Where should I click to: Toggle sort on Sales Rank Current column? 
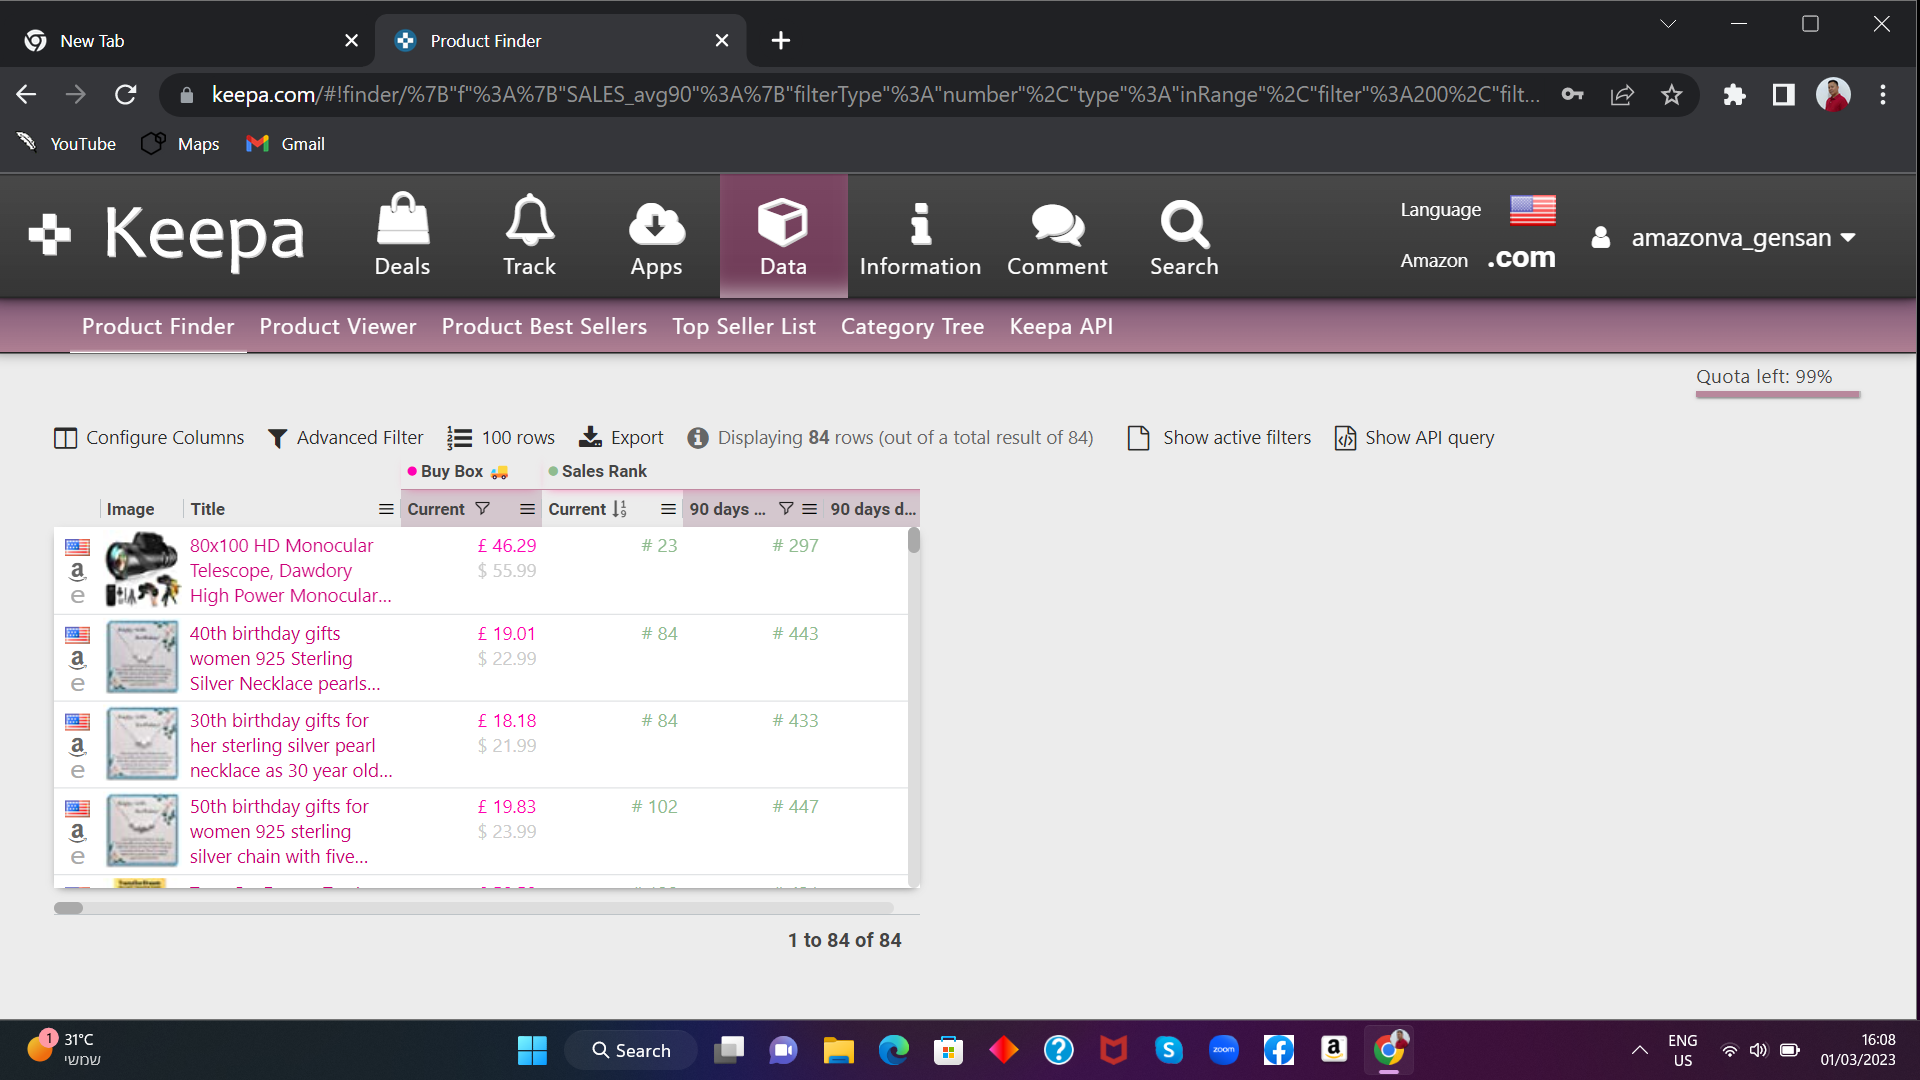click(x=619, y=509)
